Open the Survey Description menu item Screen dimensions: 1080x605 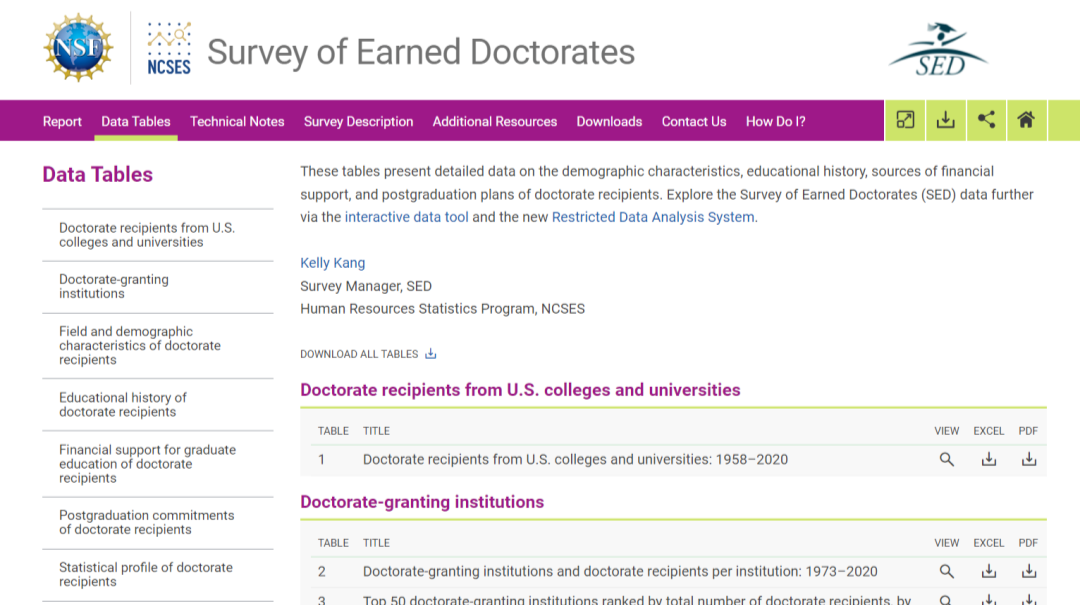tap(358, 122)
